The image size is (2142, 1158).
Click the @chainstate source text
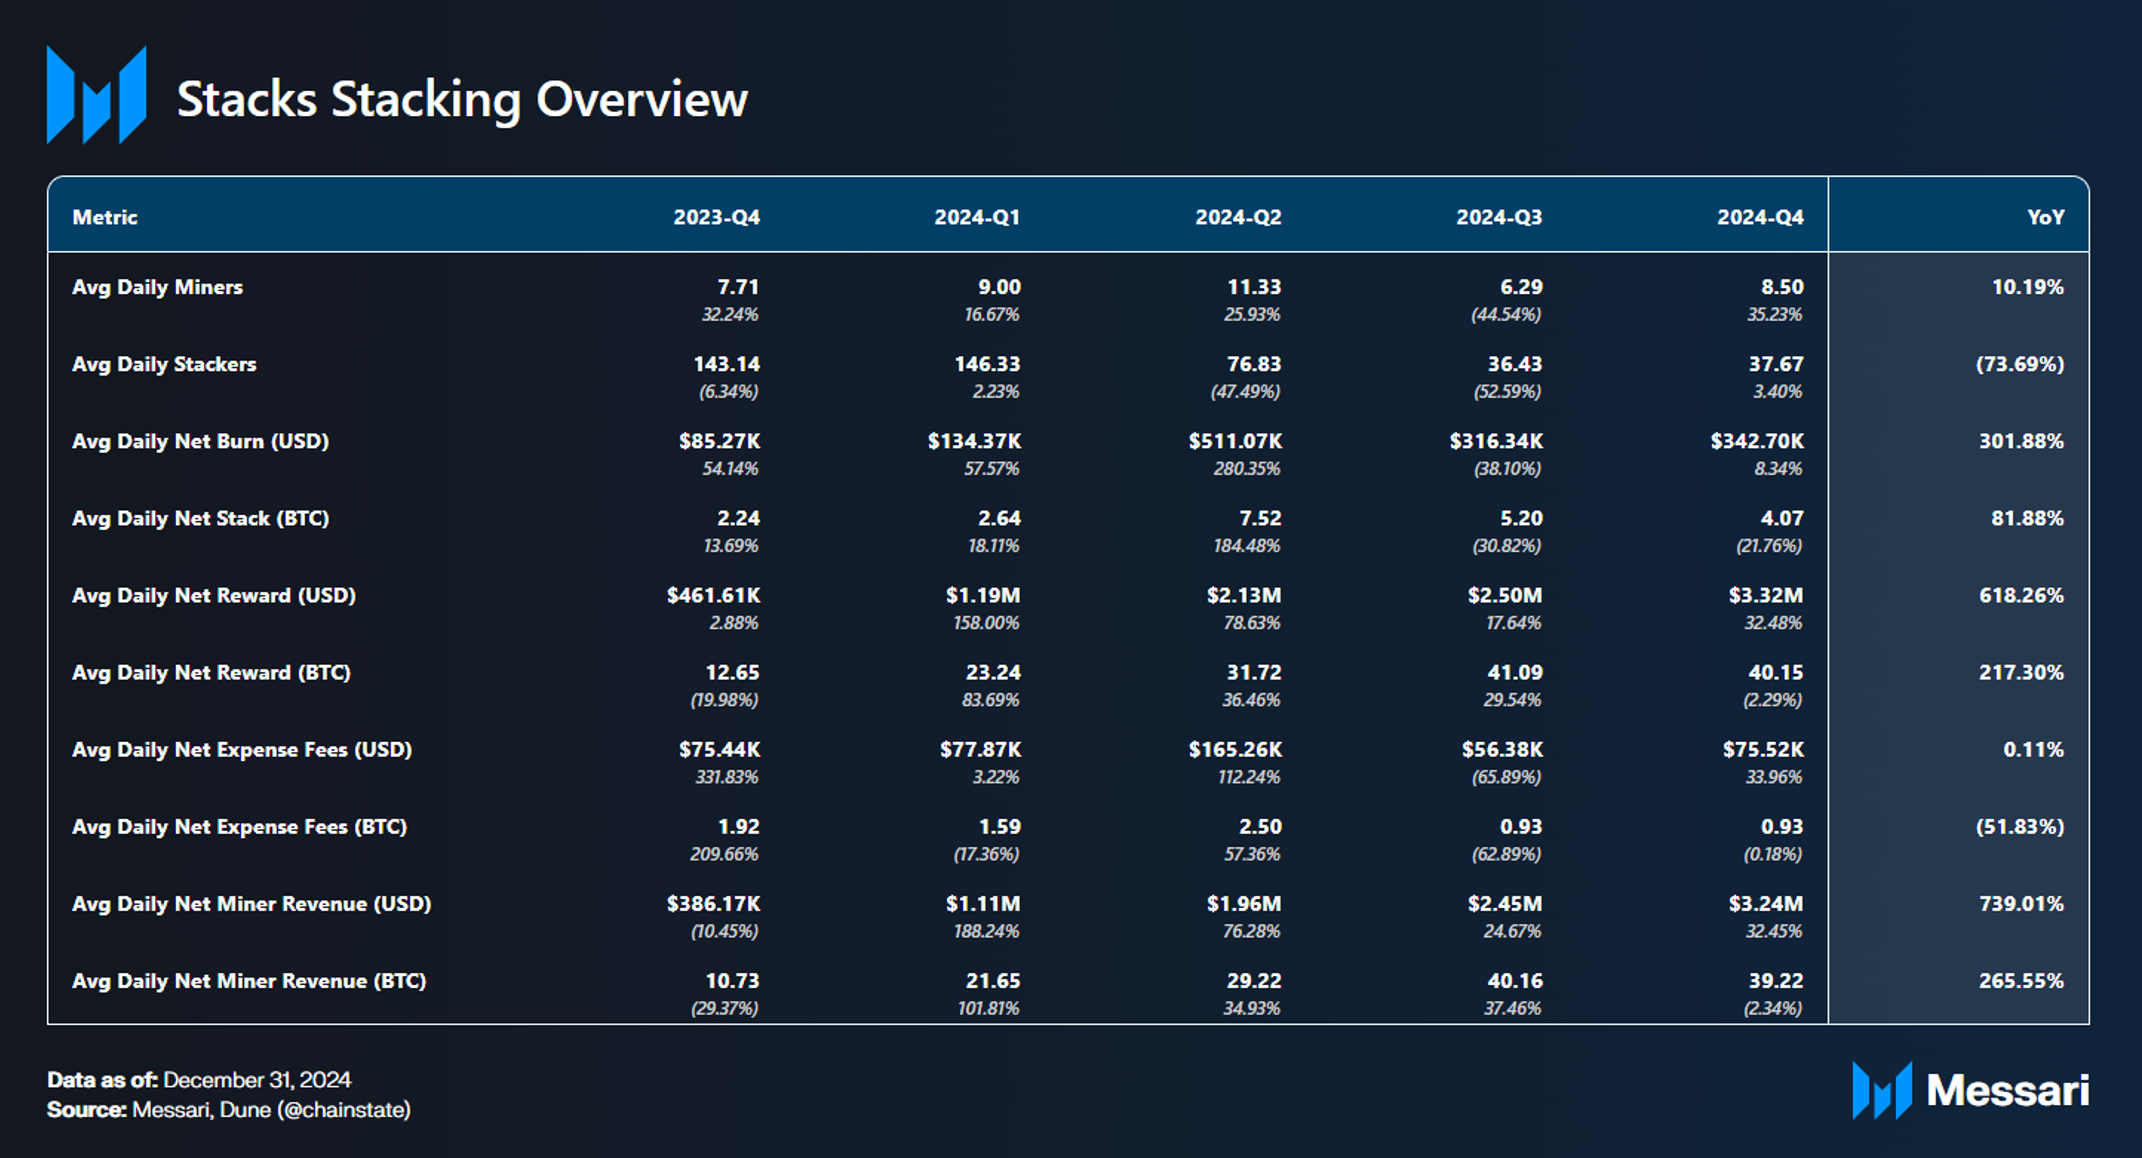[x=343, y=1110]
